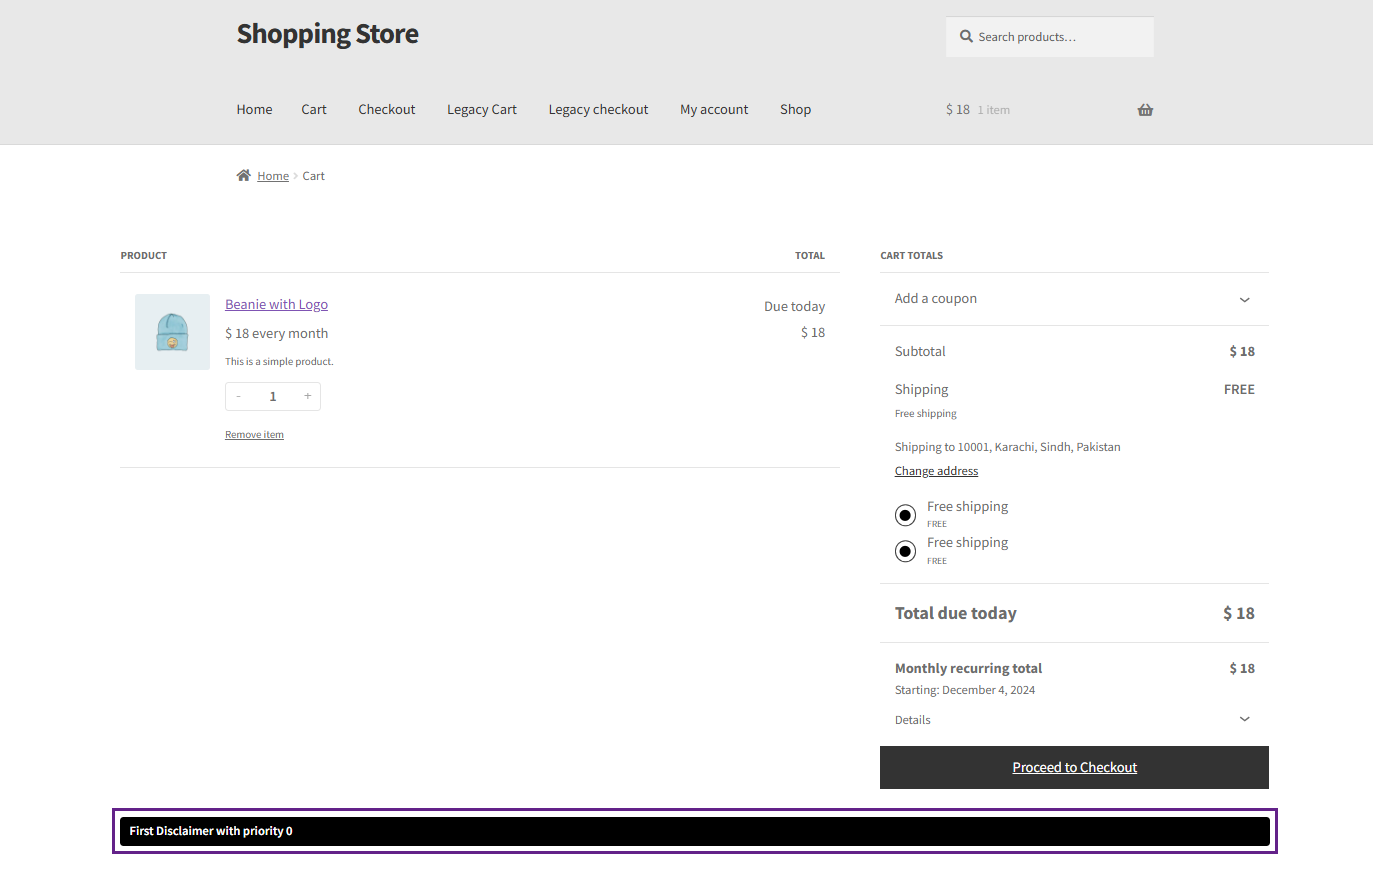Open the Checkout menu item
The height and width of the screenshot is (875, 1373).
pyautogui.click(x=387, y=110)
